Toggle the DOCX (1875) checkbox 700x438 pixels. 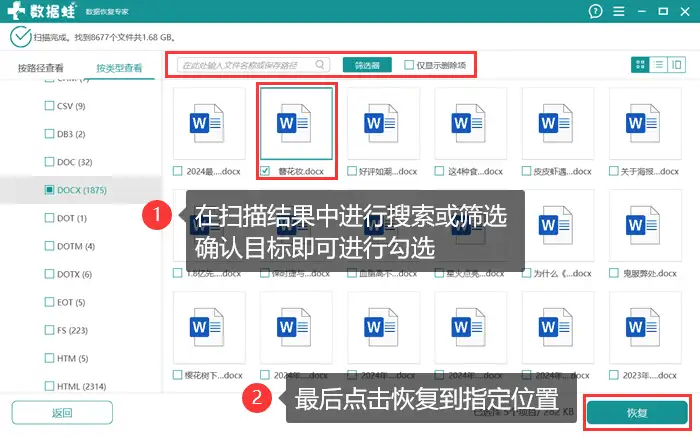(50, 190)
